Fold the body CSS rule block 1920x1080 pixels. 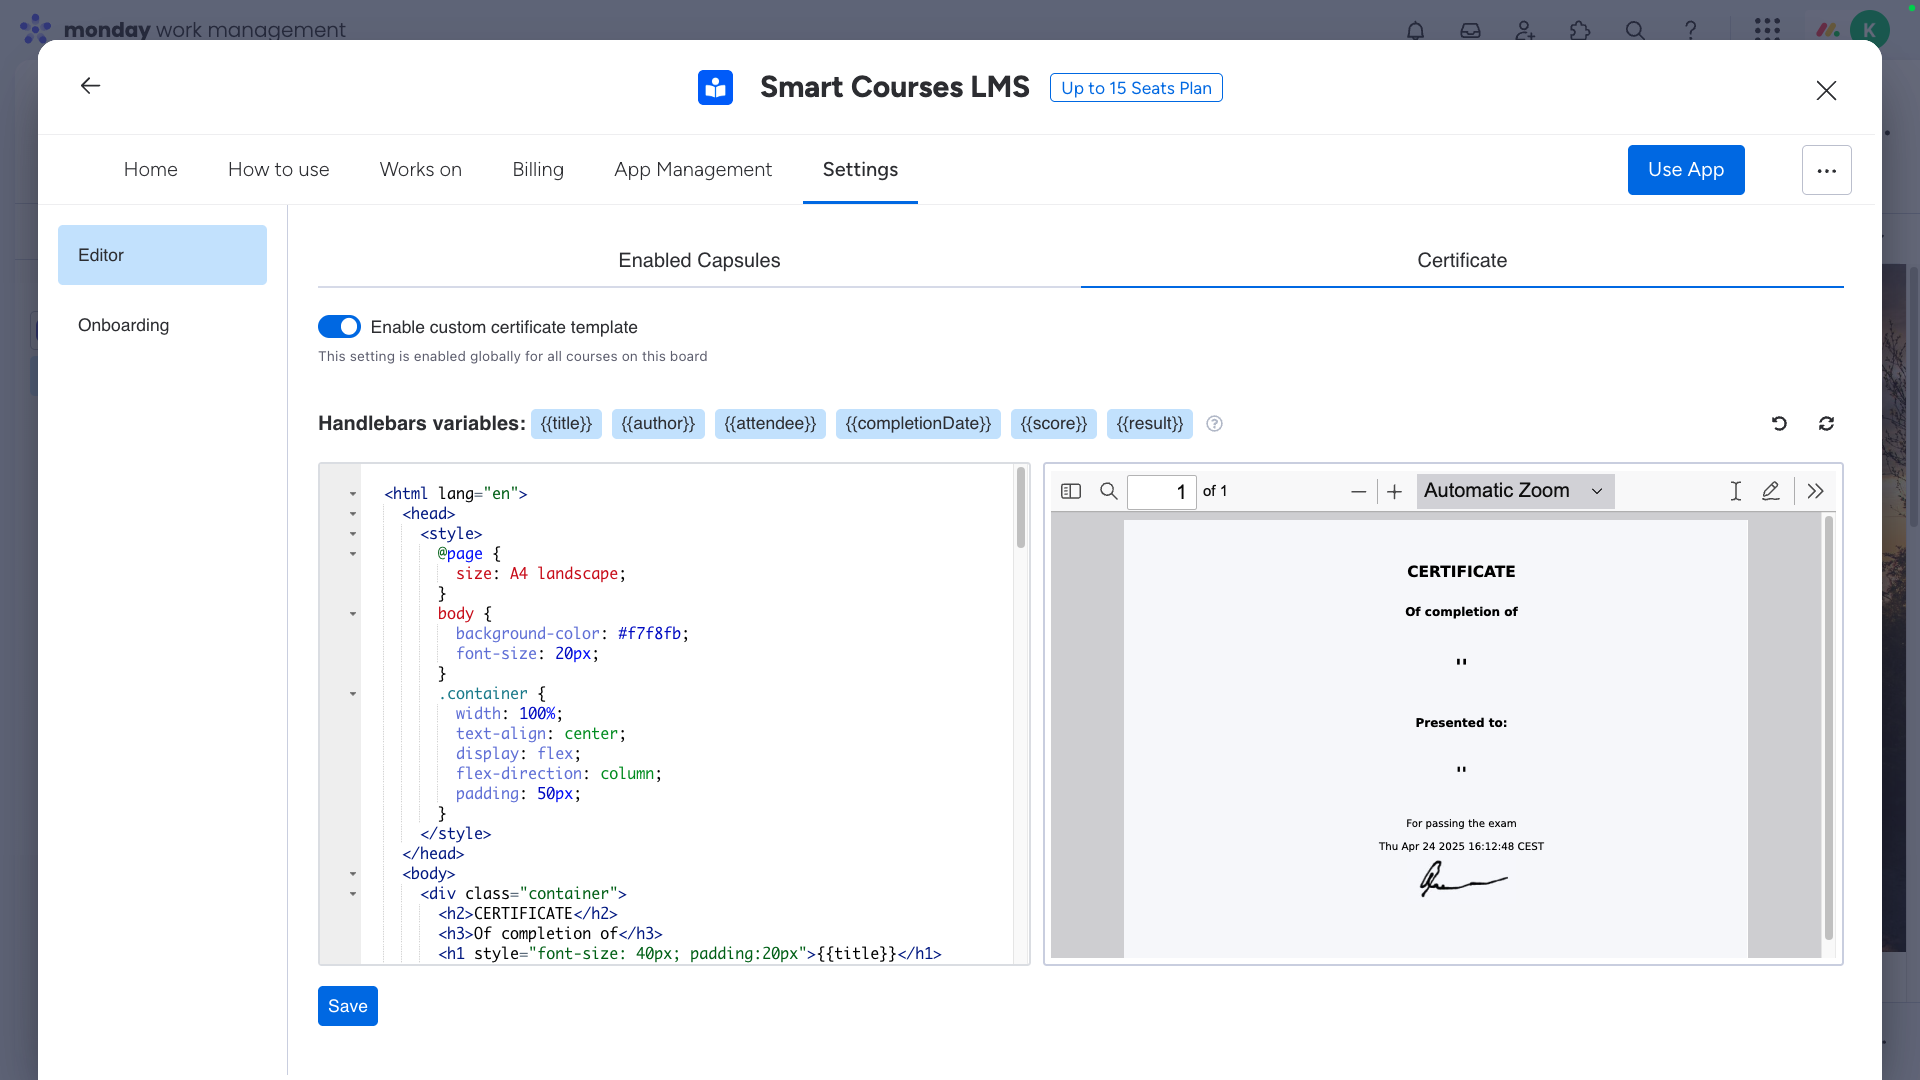(353, 614)
